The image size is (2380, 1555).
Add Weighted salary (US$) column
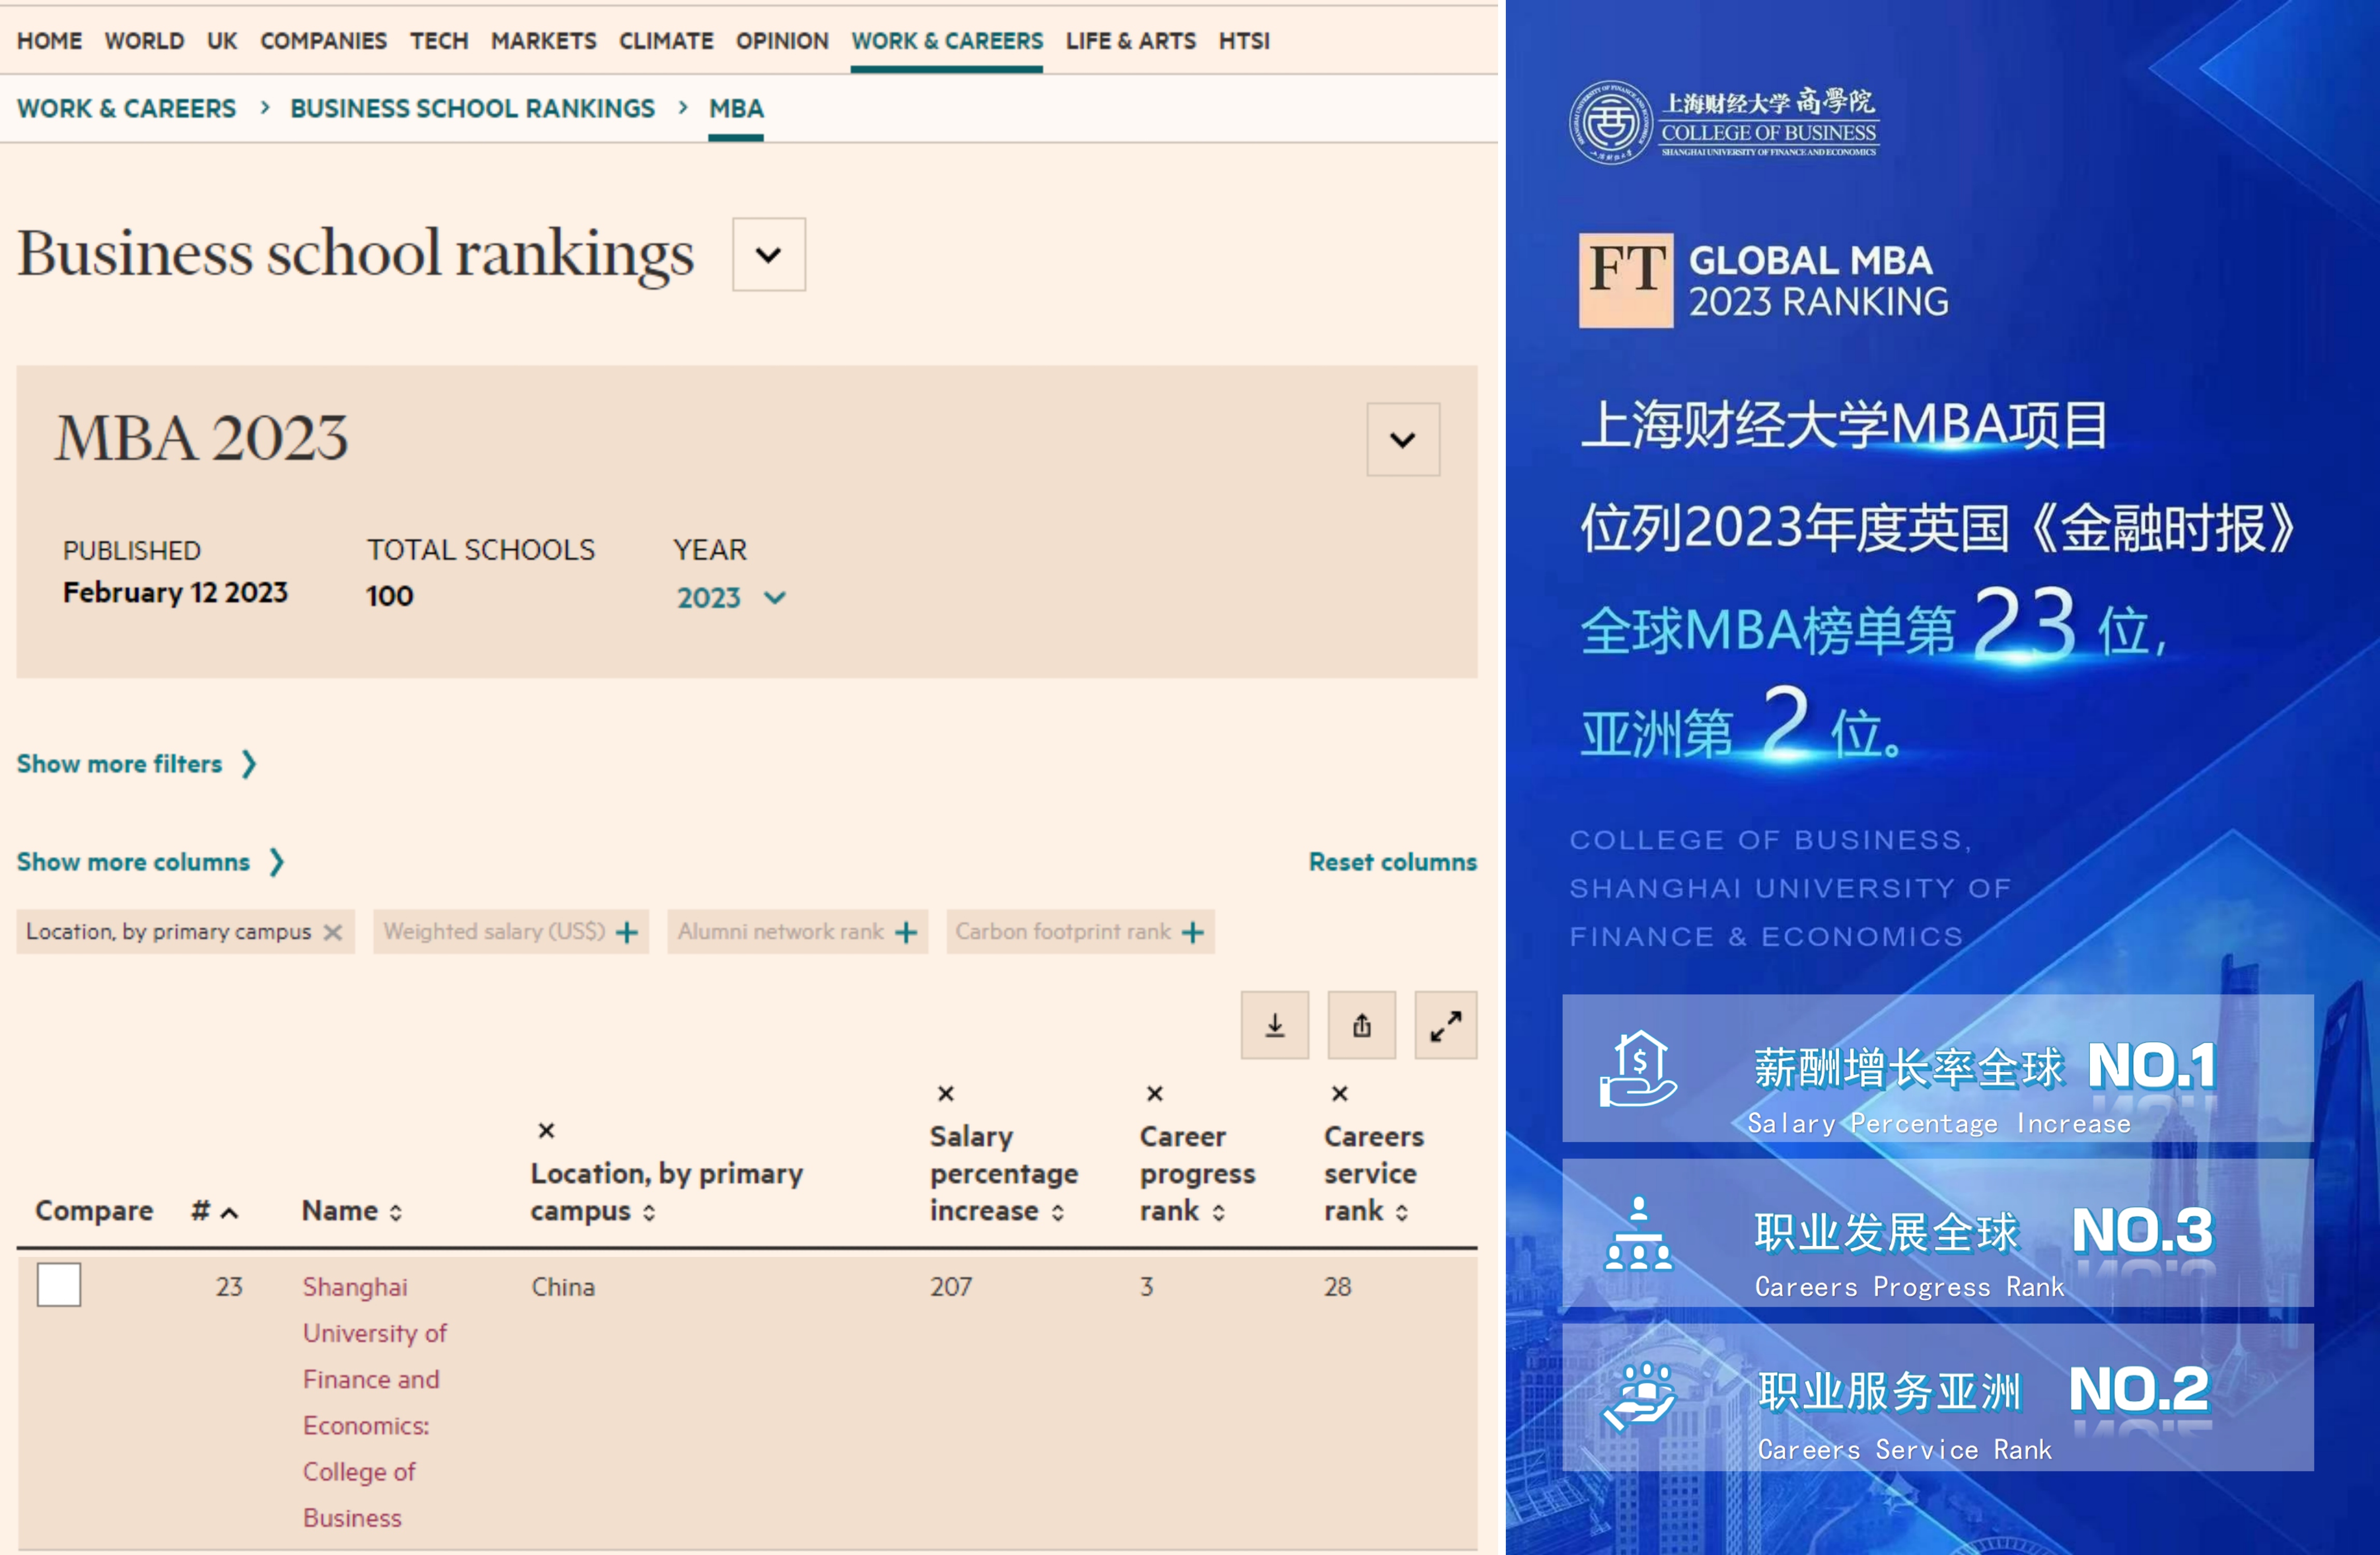click(627, 932)
